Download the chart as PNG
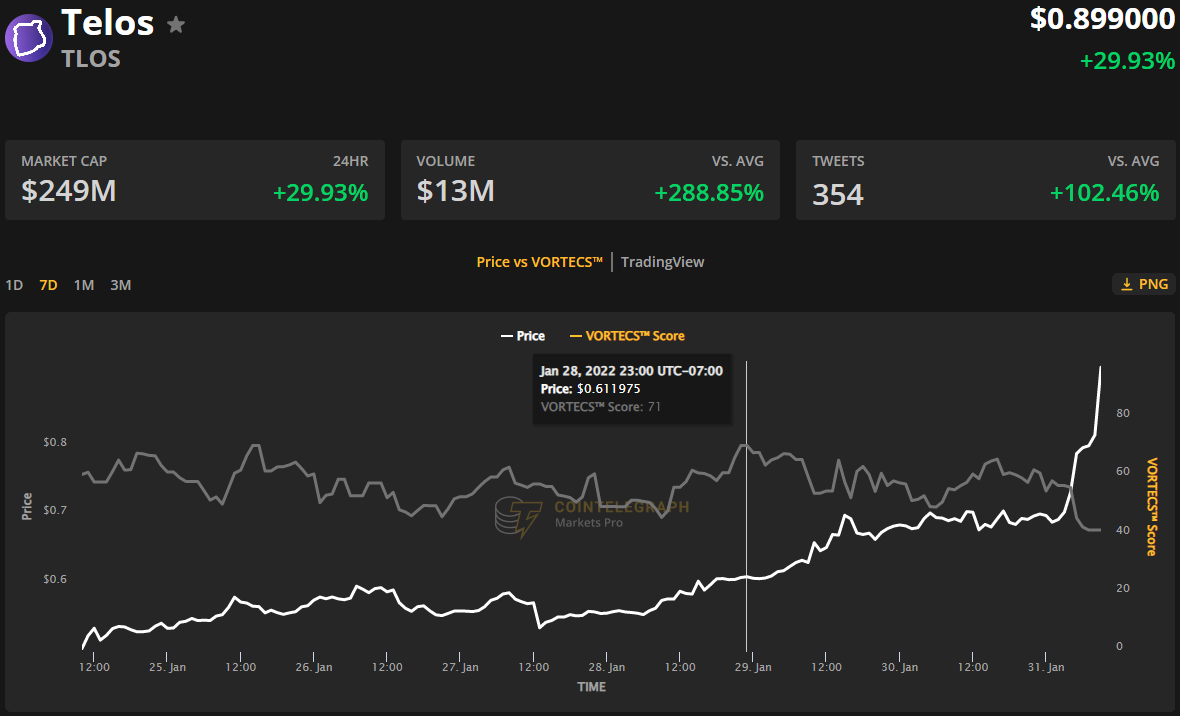1180x716 pixels. tap(1143, 284)
